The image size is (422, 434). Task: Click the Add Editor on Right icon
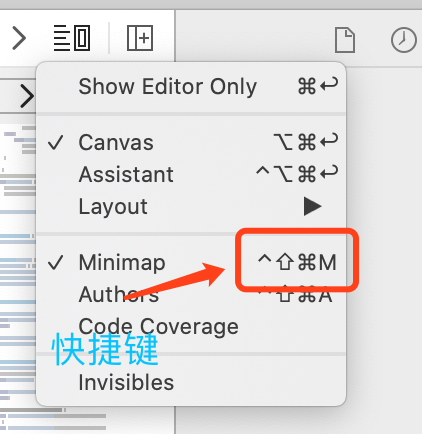140,38
